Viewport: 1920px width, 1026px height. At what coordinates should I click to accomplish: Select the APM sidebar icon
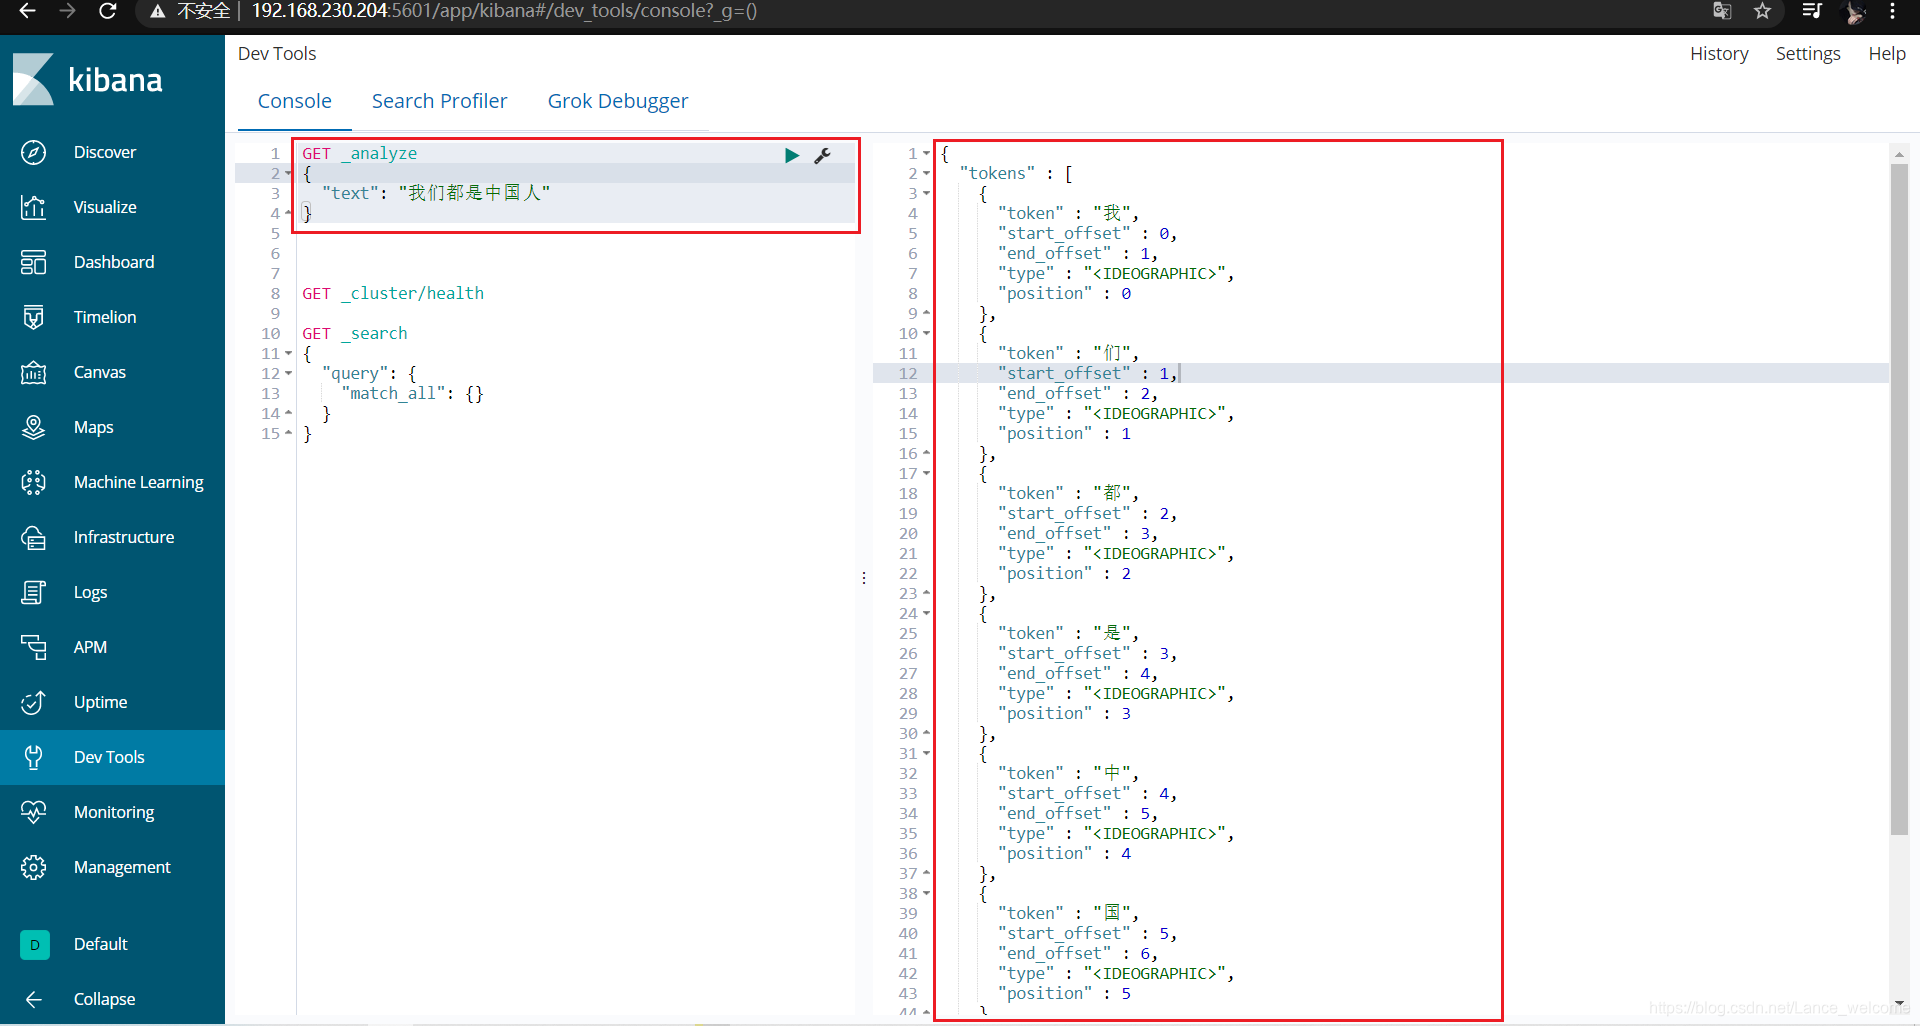point(90,647)
